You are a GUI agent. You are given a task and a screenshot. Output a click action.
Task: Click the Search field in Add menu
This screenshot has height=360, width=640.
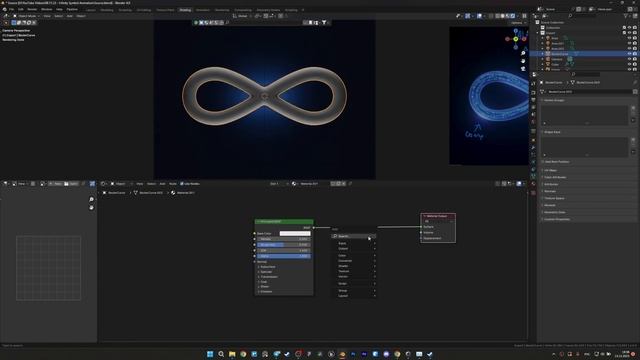[x=353, y=236]
